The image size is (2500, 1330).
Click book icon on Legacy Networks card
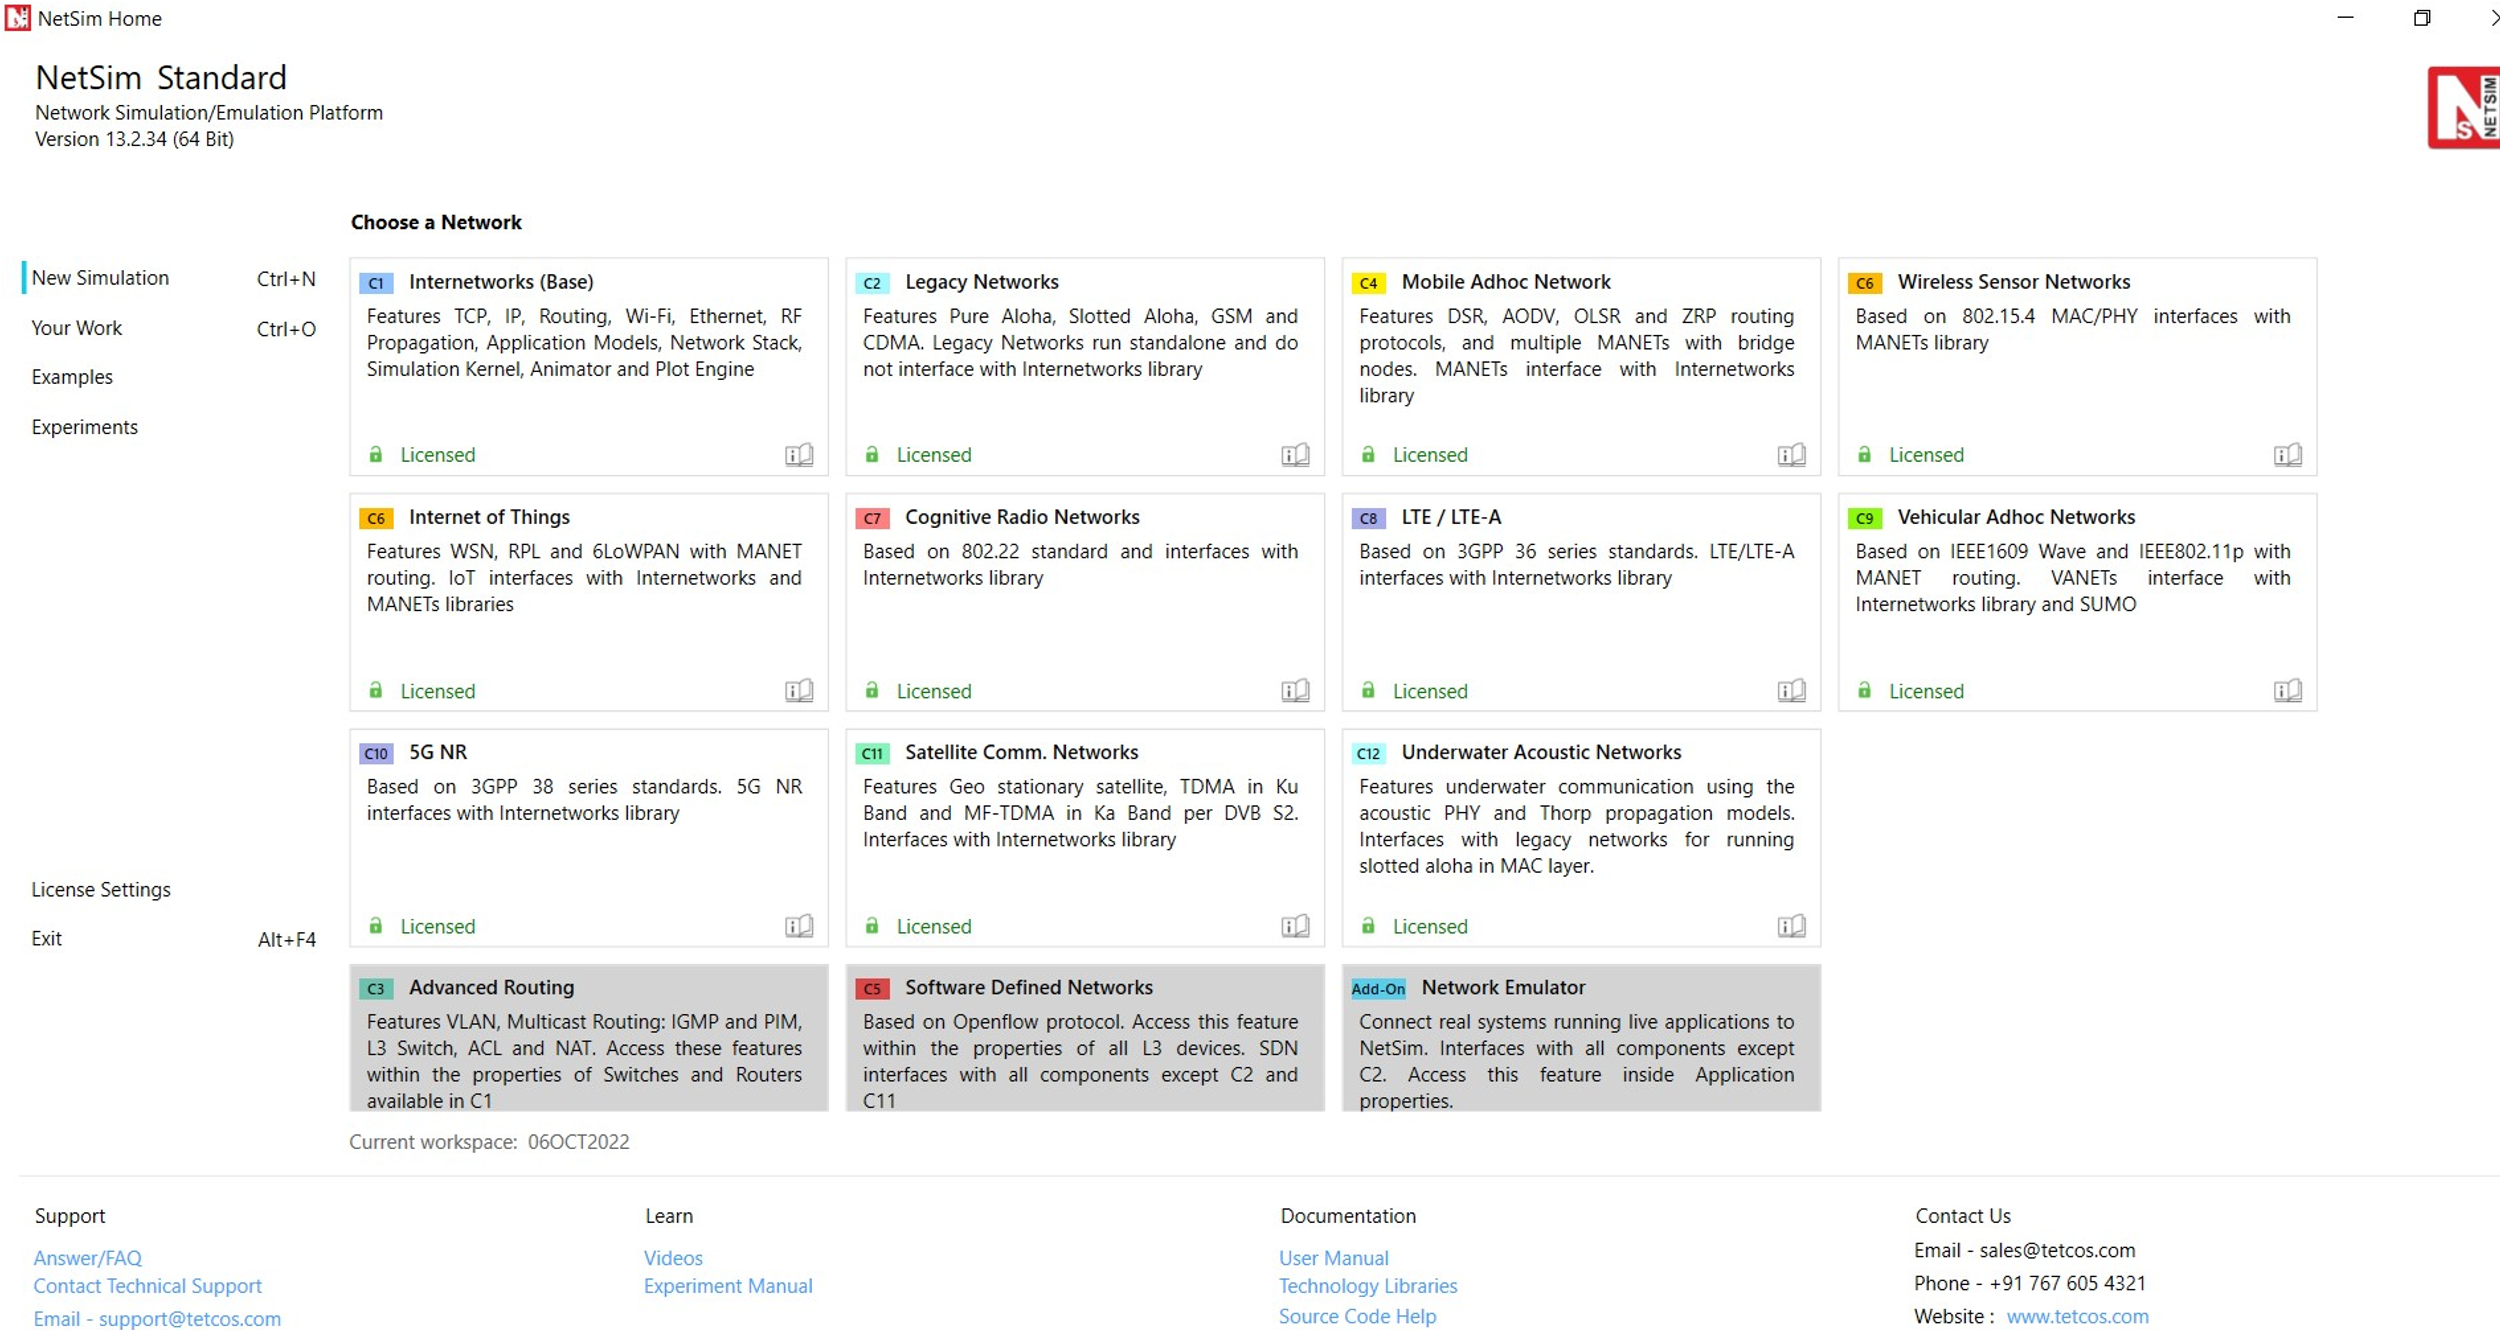pyautogui.click(x=1295, y=455)
